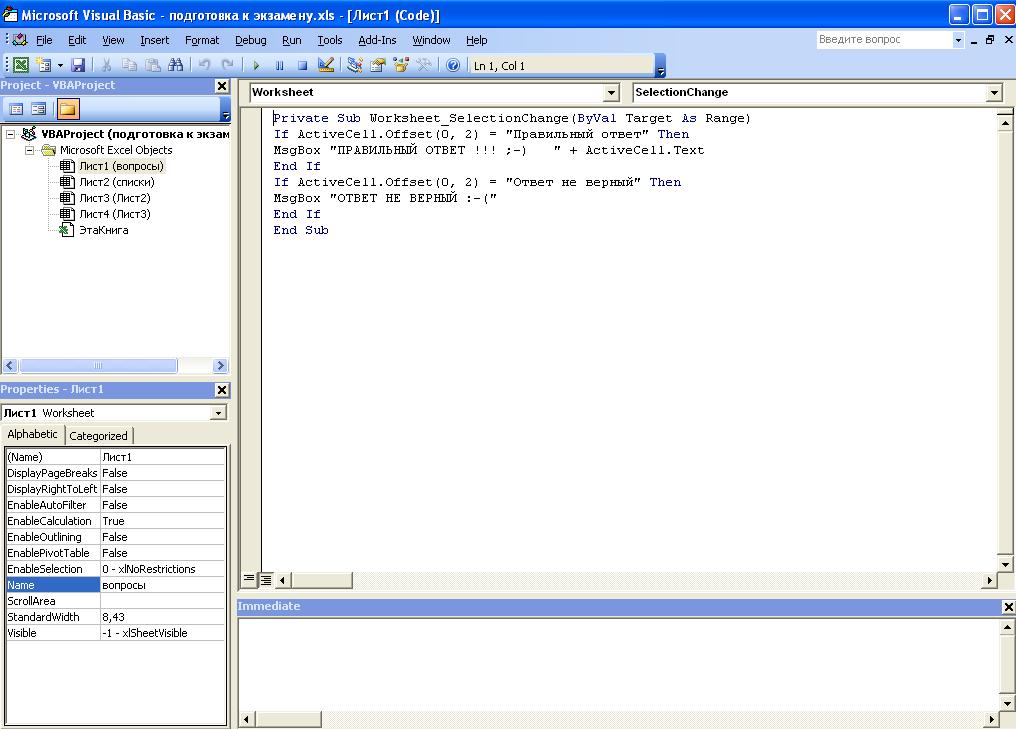The height and width of the screenshot is (729, 1016).
Task: Switch to Procedure View button
Action: click(250, 579)
